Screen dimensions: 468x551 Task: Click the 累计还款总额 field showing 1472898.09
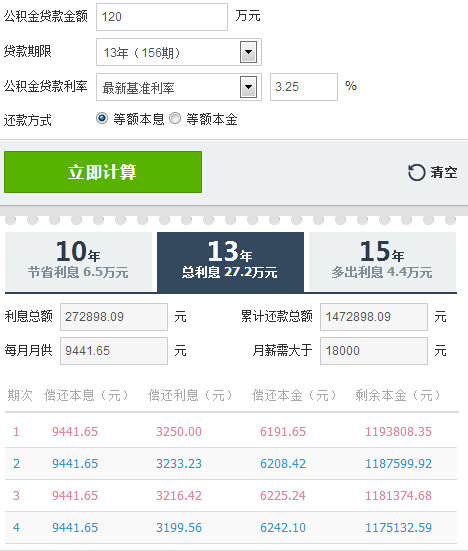click(374, 317)
